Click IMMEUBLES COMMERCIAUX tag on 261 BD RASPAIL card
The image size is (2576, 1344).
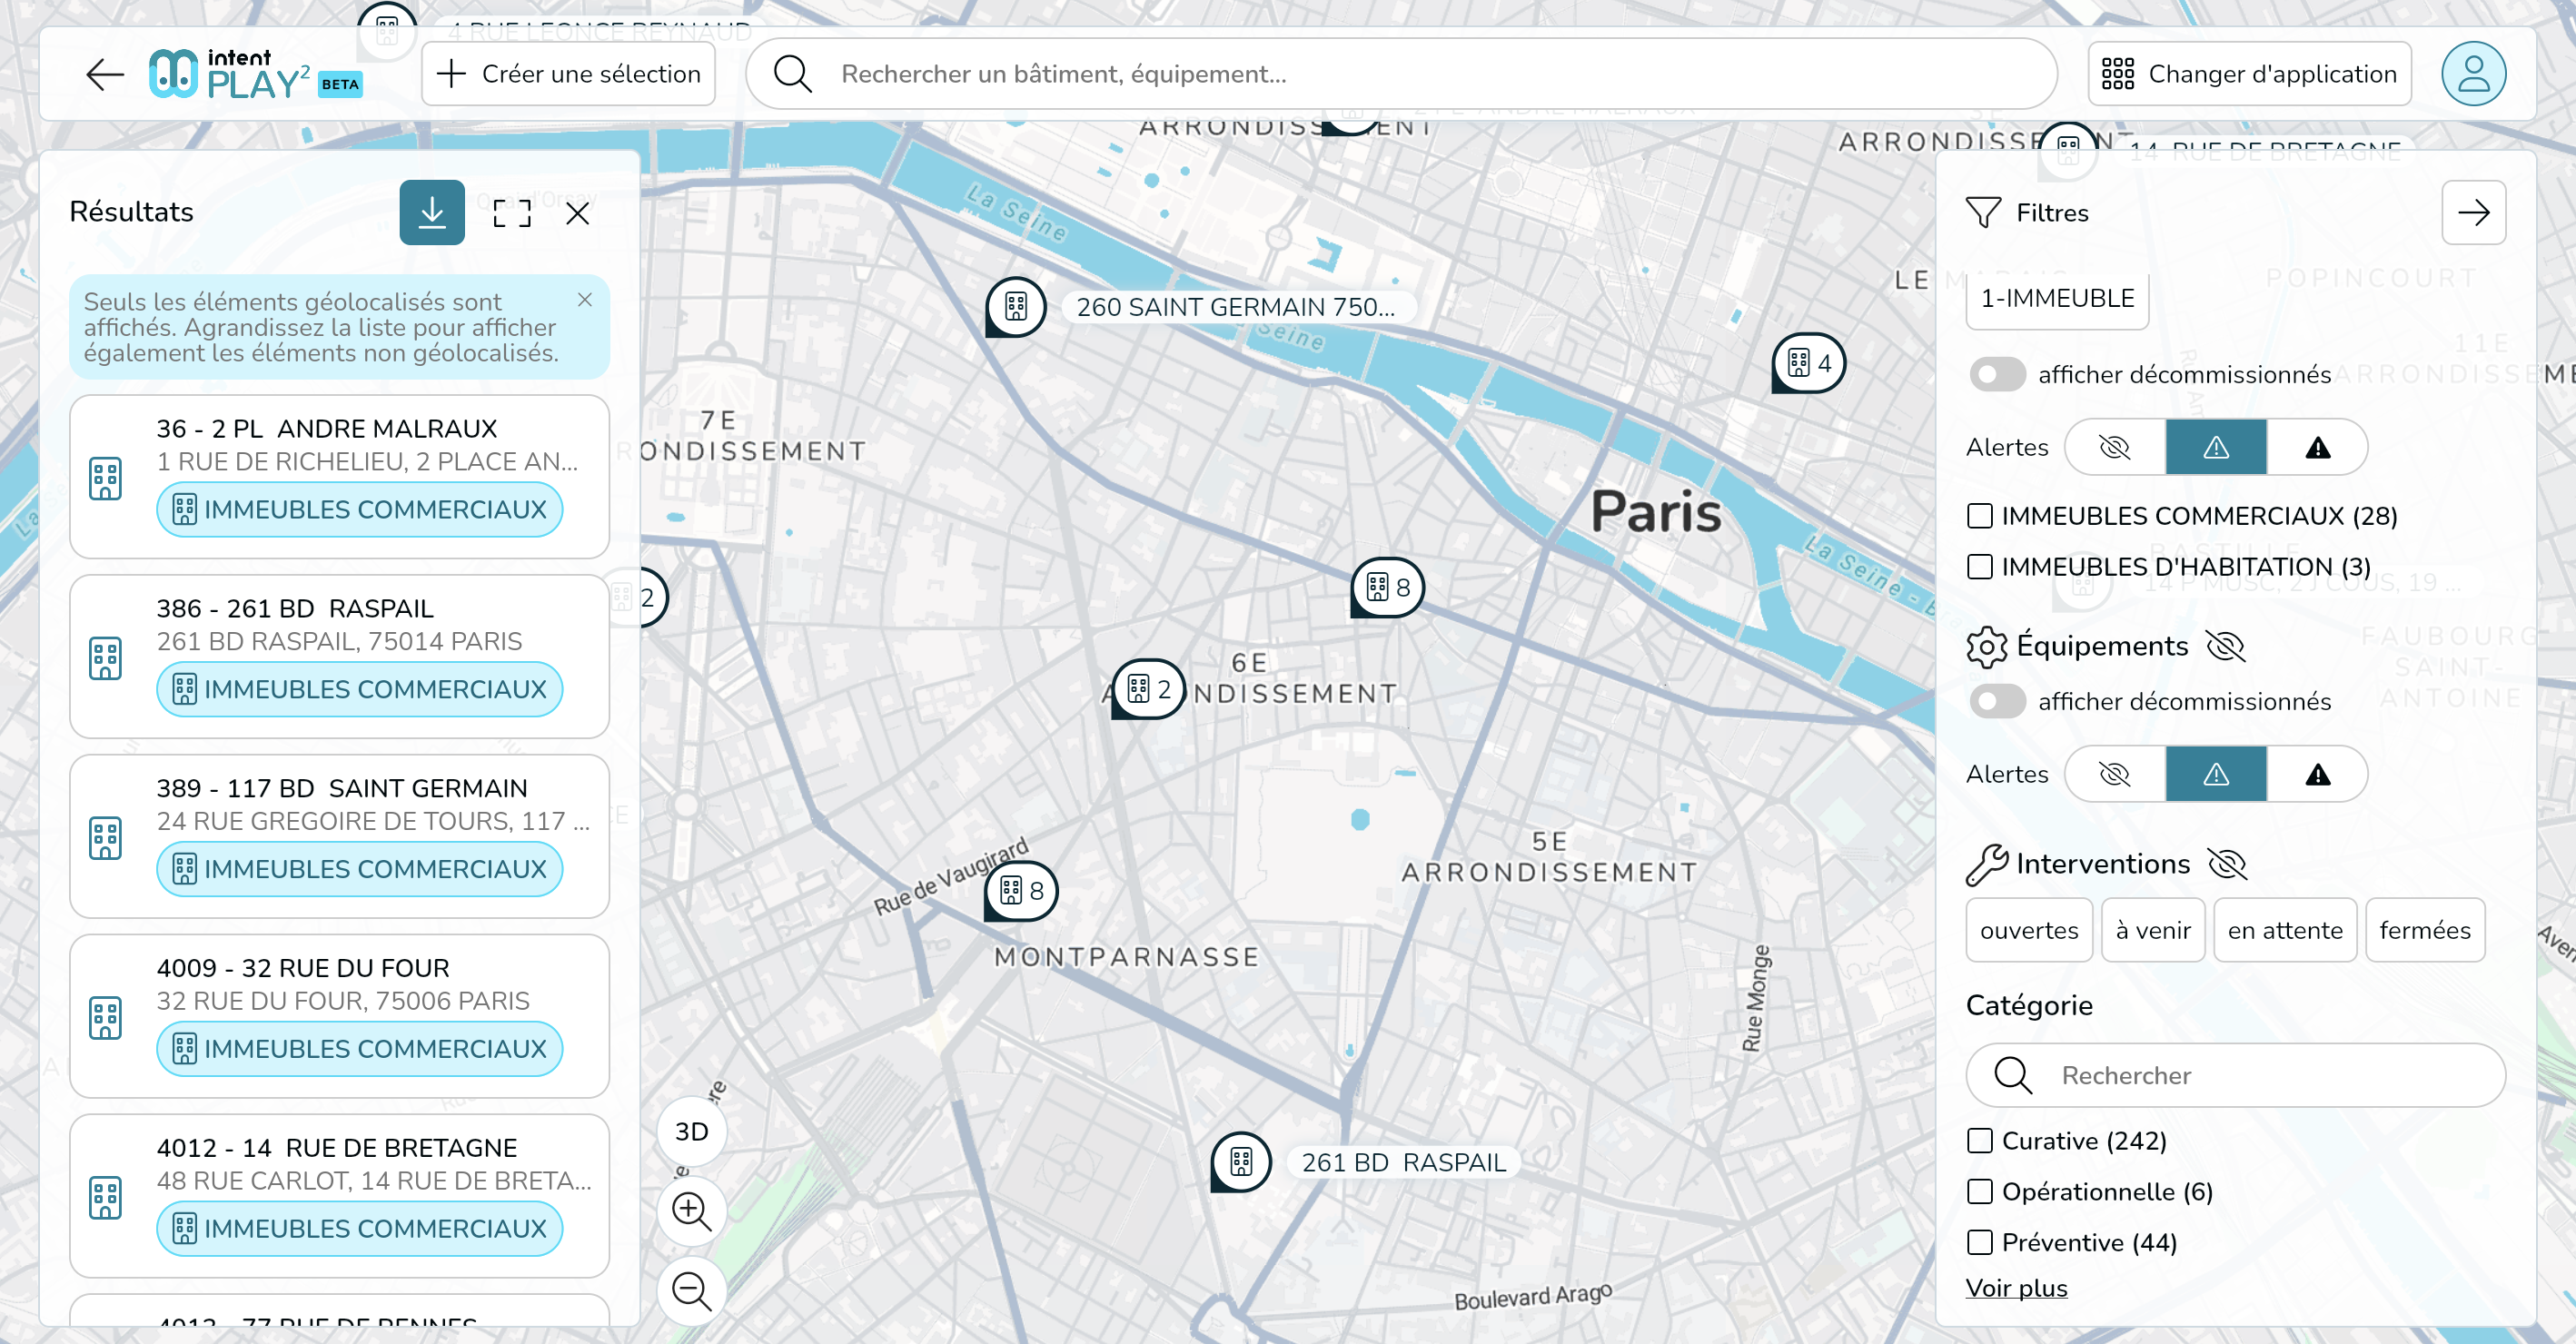(360, 689)
